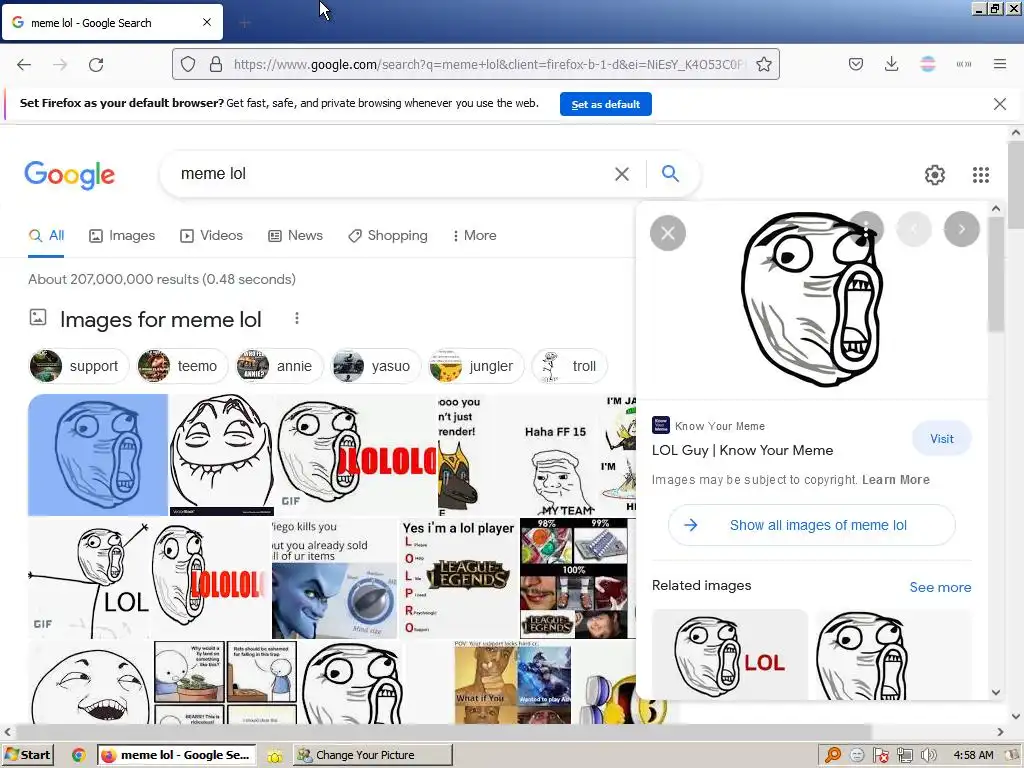The width and height of the screenshot is (1024, 768).
Task: Go back with the browser back arrow
Action: coord(24,65)
